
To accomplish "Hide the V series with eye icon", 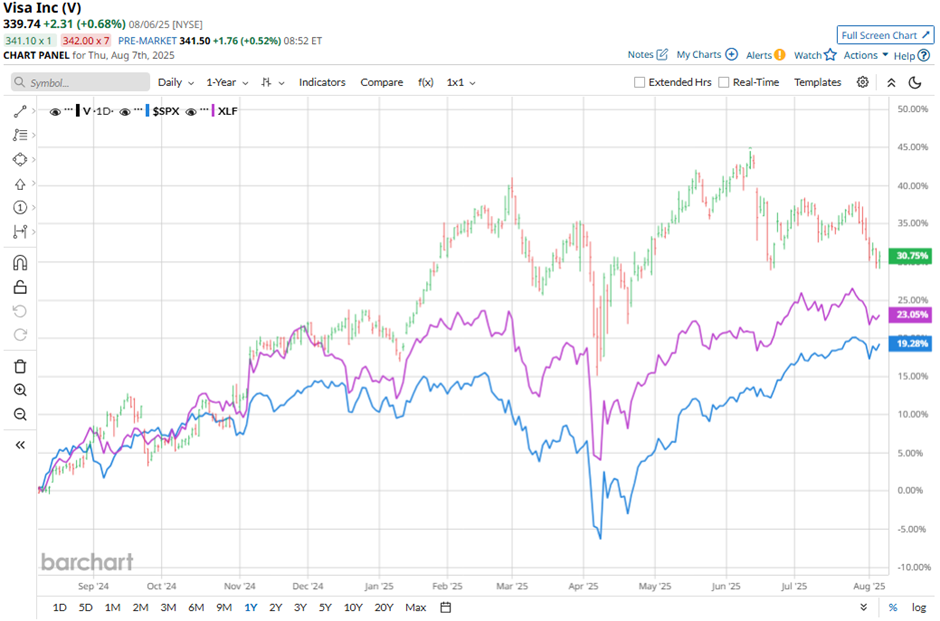I will (55, 111).
